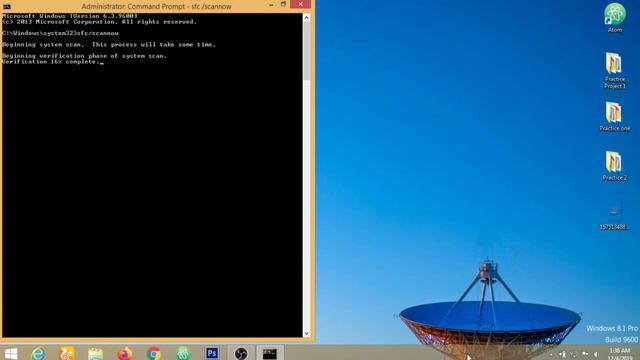Open Atom editor from the taskbar
The image size is (640, 360).
(183, 353)
